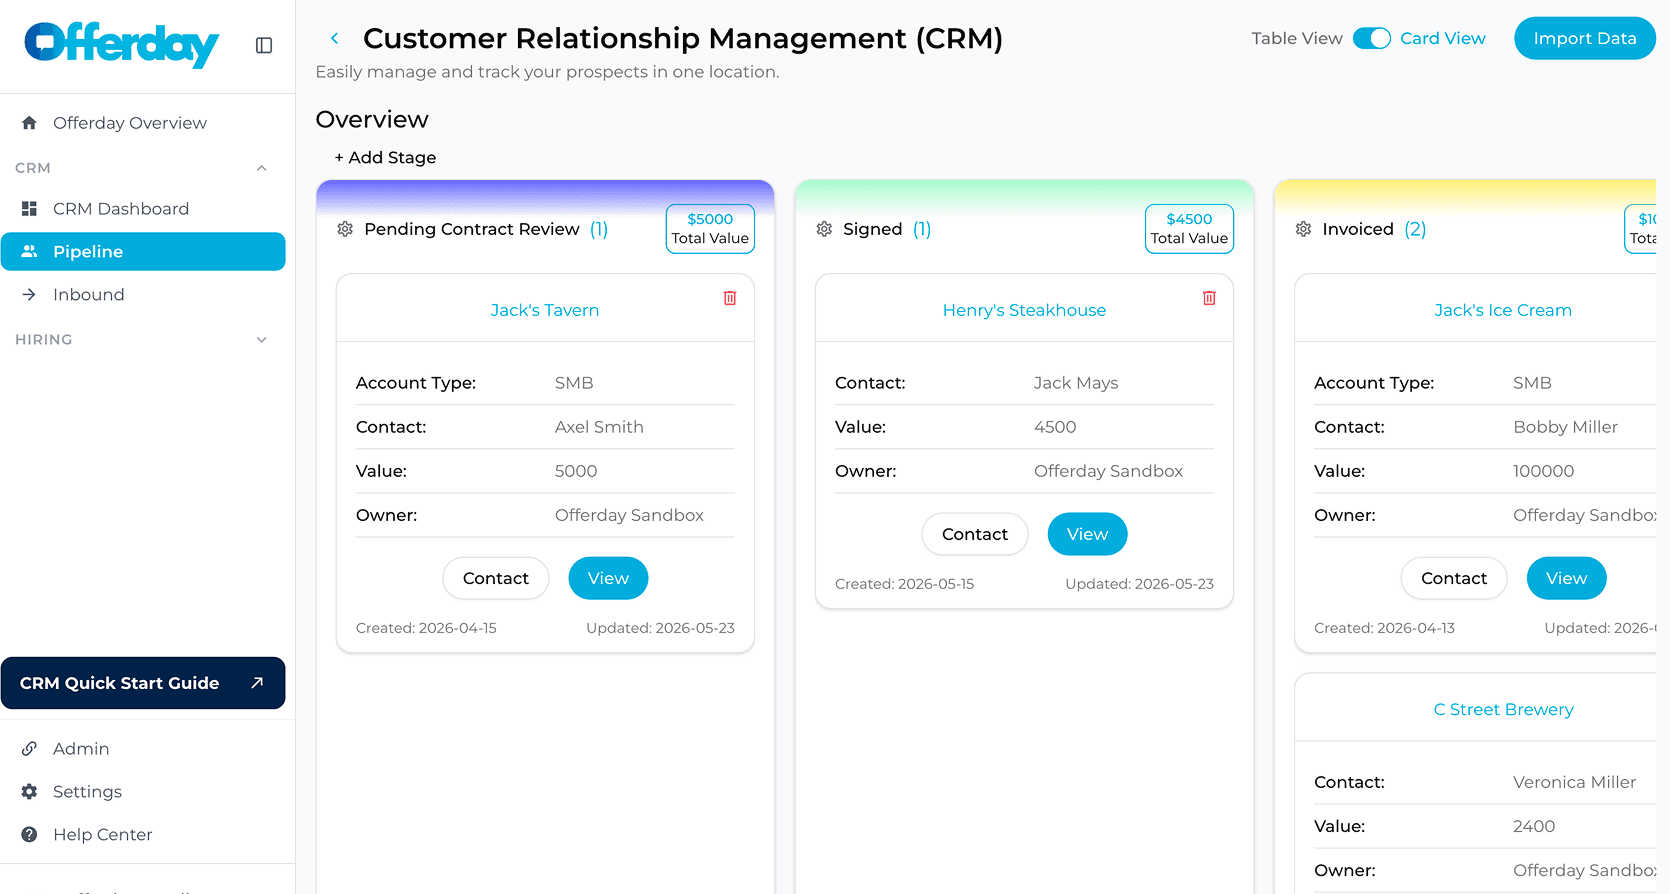Open the Jack's Ice Cream link
This screenshot has height=894, width=1670.
pos(1502,310)
